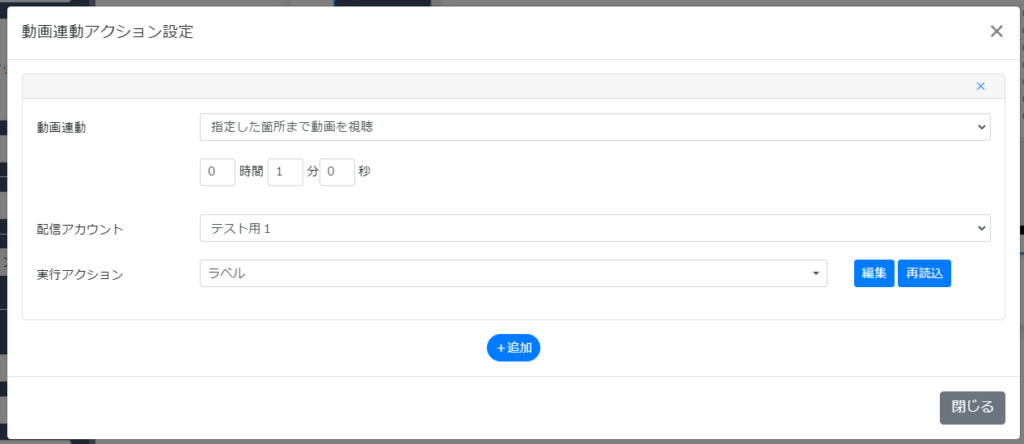Click the 秒 seconds input field
Screen dimensions: 1024x444
click(x=337, y=172)
